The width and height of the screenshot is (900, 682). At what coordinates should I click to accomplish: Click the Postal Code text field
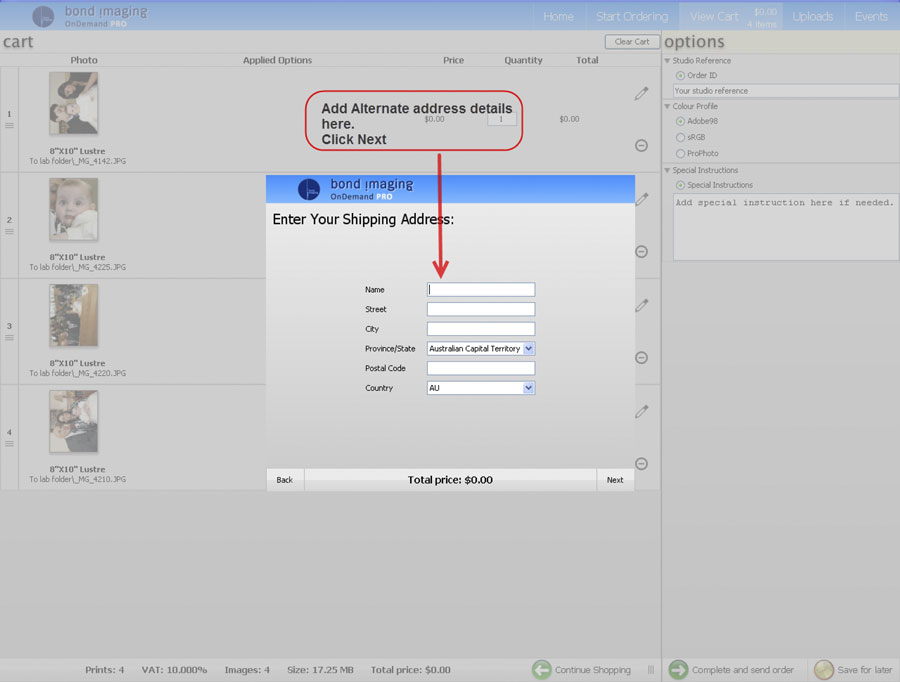tap(481, 369)
